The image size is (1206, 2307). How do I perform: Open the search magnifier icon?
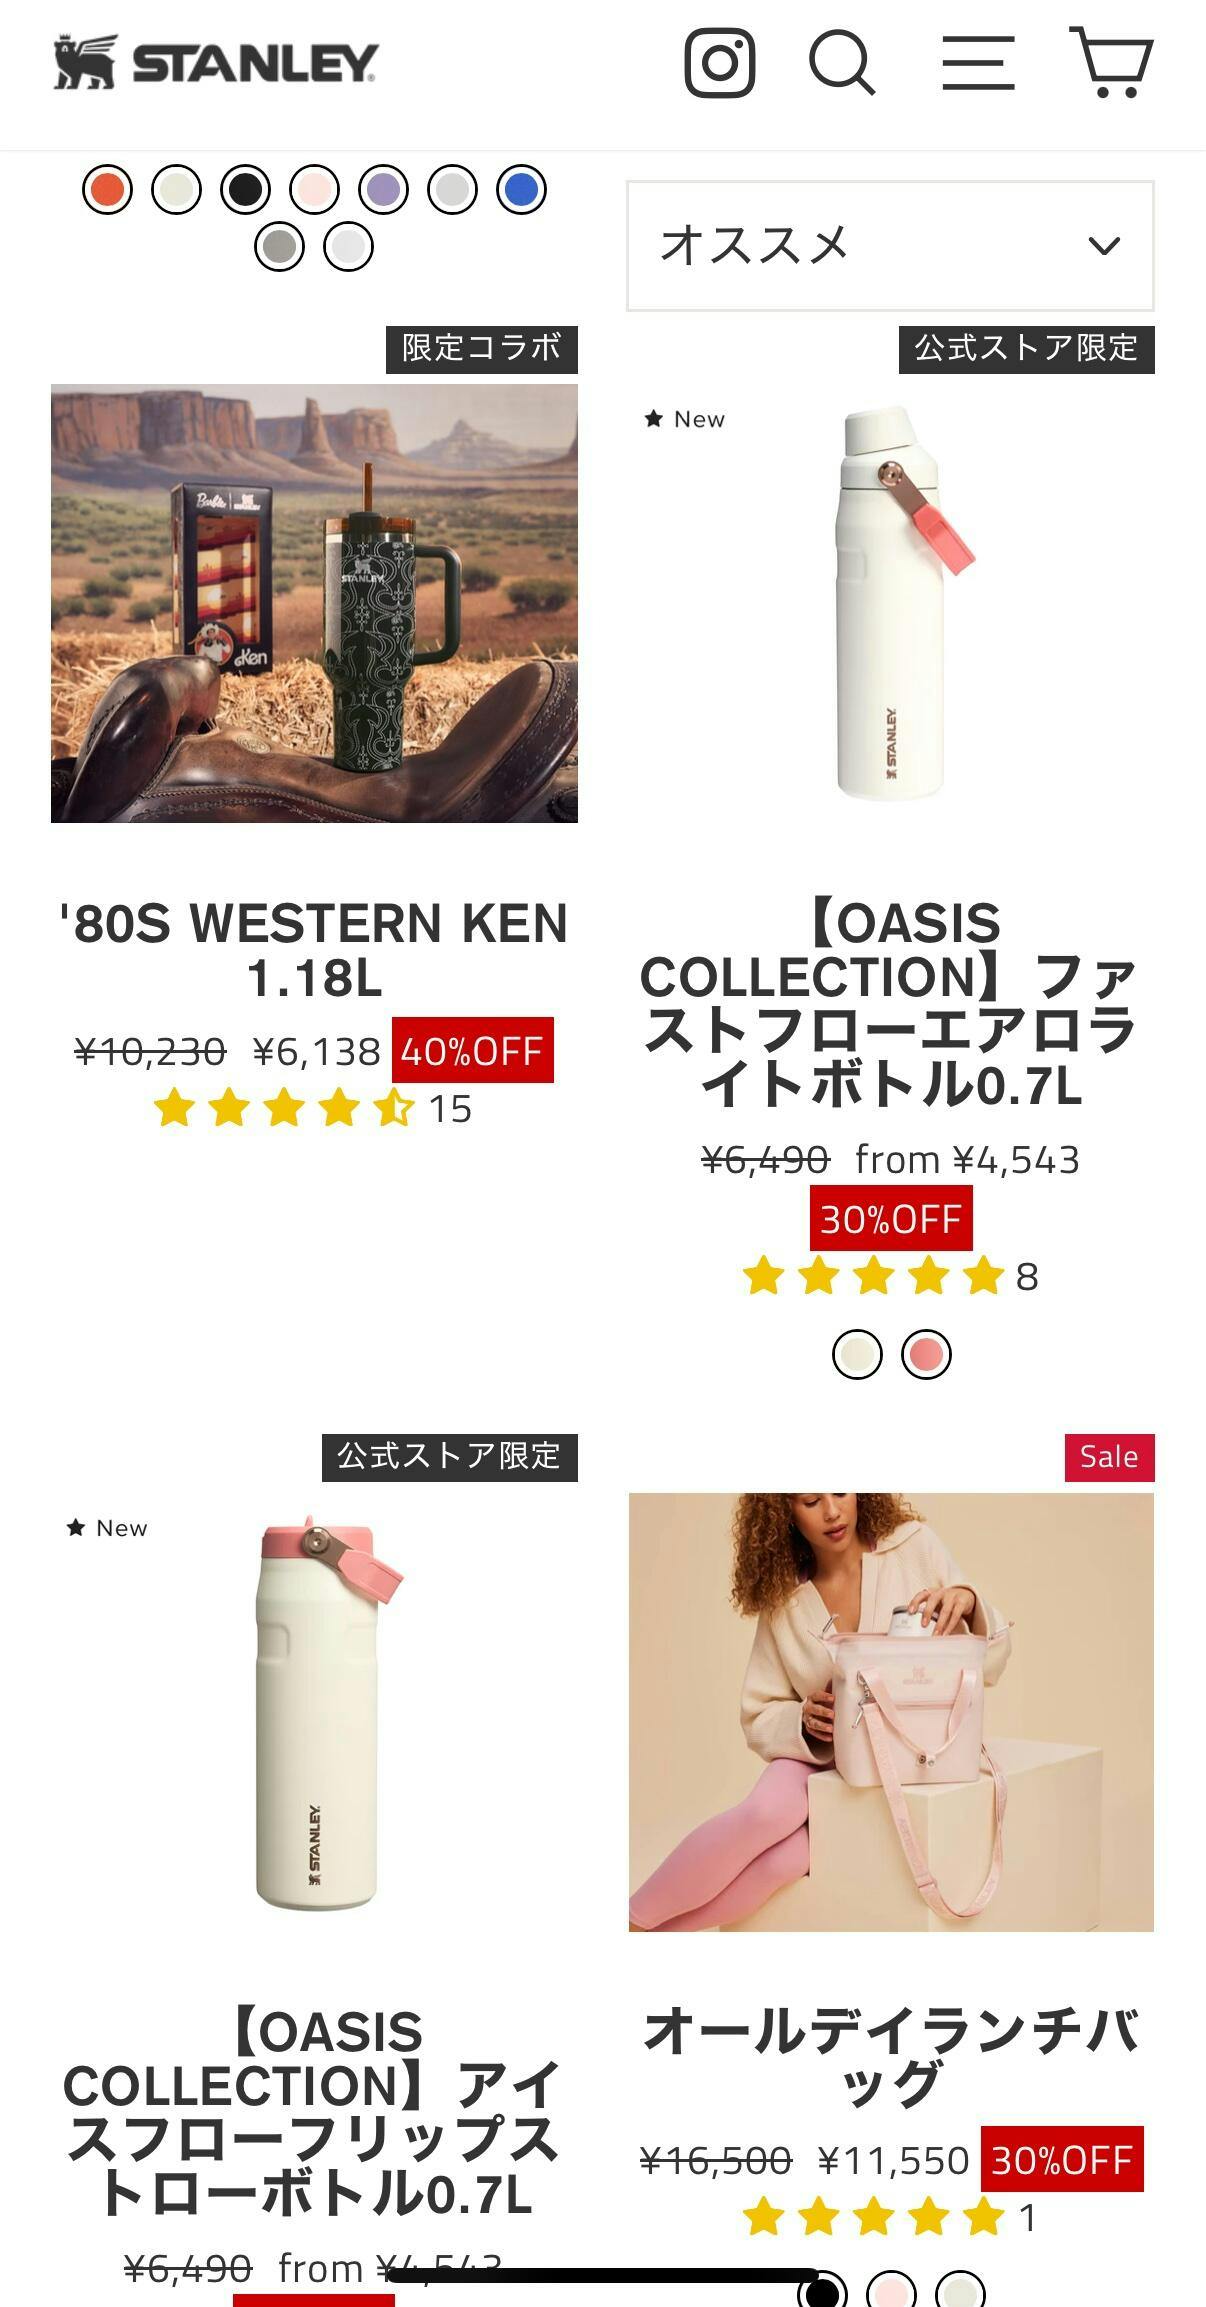(x=842, y=63)
